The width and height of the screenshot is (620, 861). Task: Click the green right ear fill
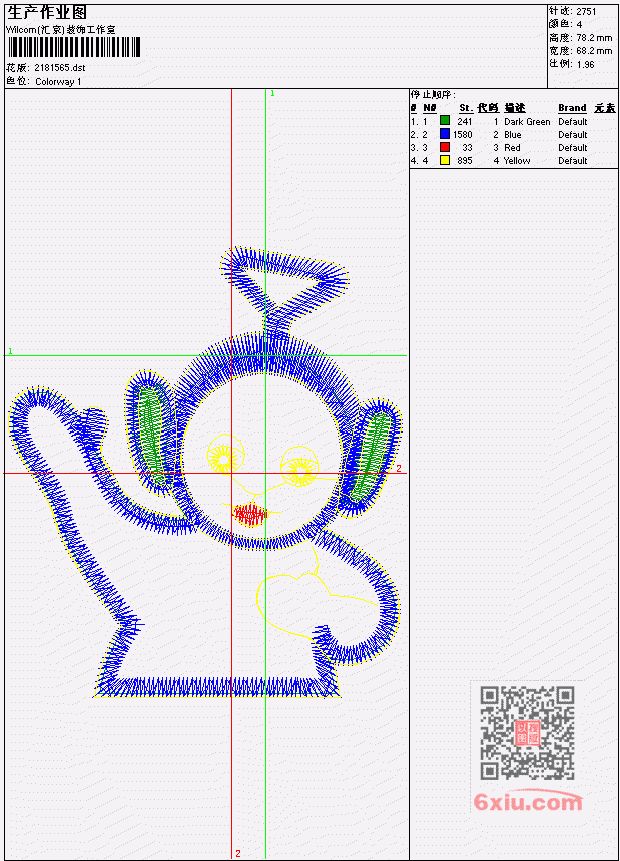pyautogui.click(x=371, y=456)
